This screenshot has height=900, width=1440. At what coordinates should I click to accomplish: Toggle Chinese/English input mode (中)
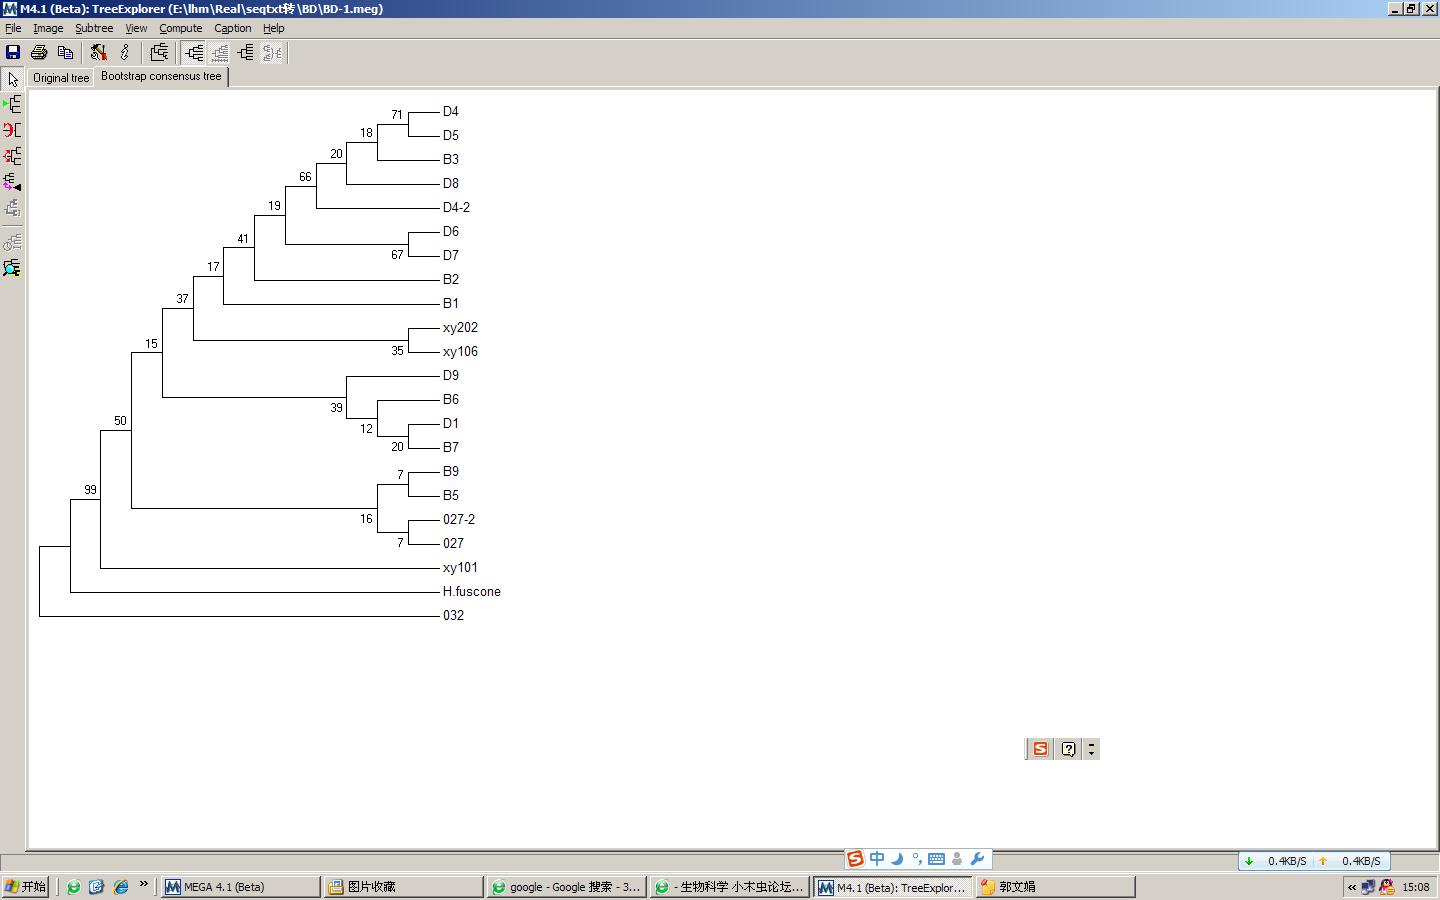click(x=877, y=859)
